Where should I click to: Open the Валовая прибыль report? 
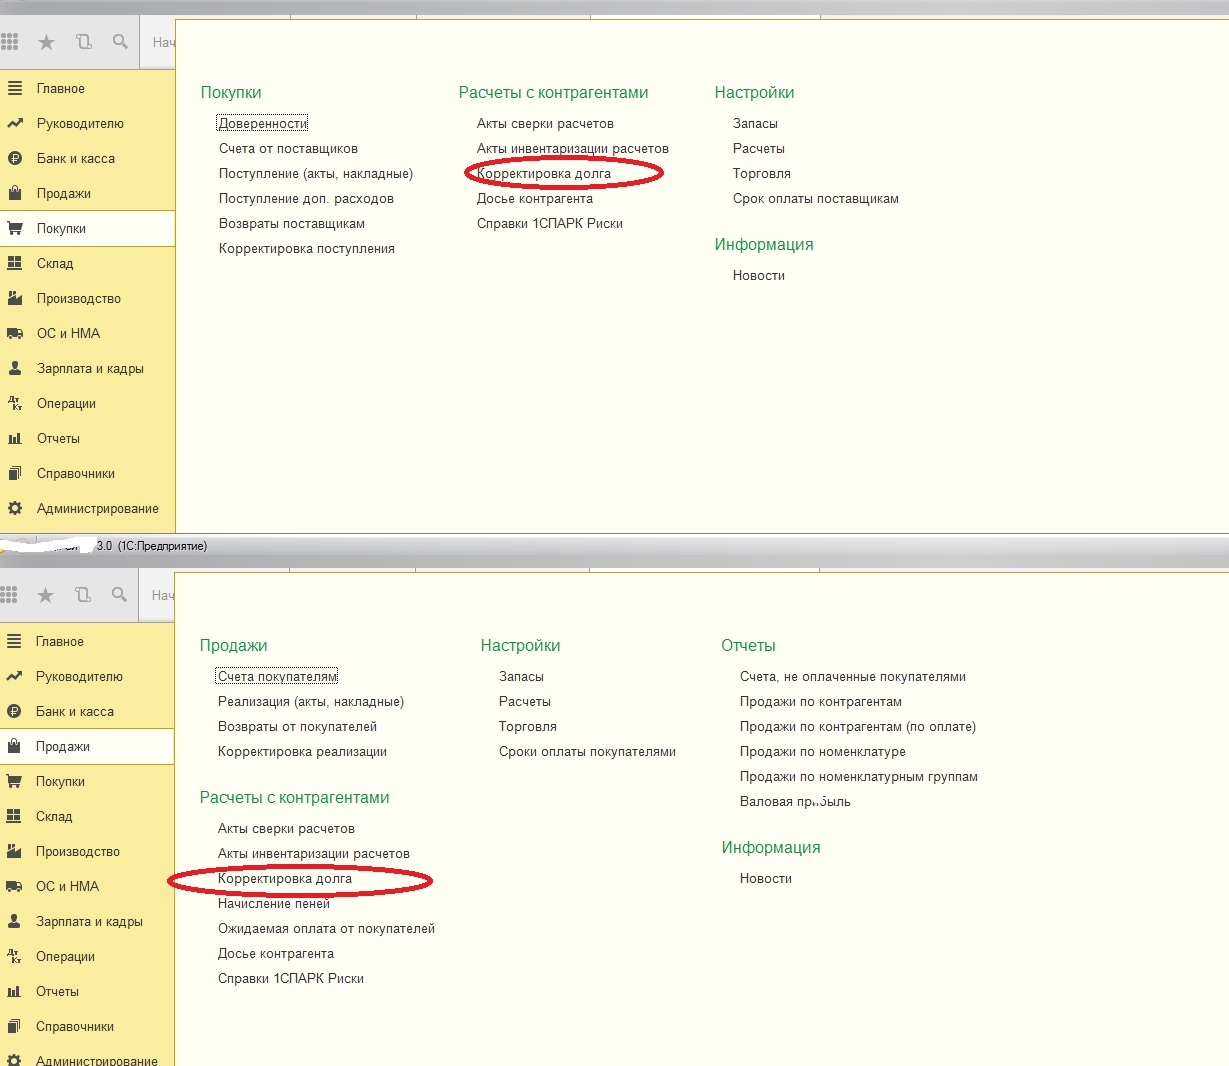pos(795,801)
